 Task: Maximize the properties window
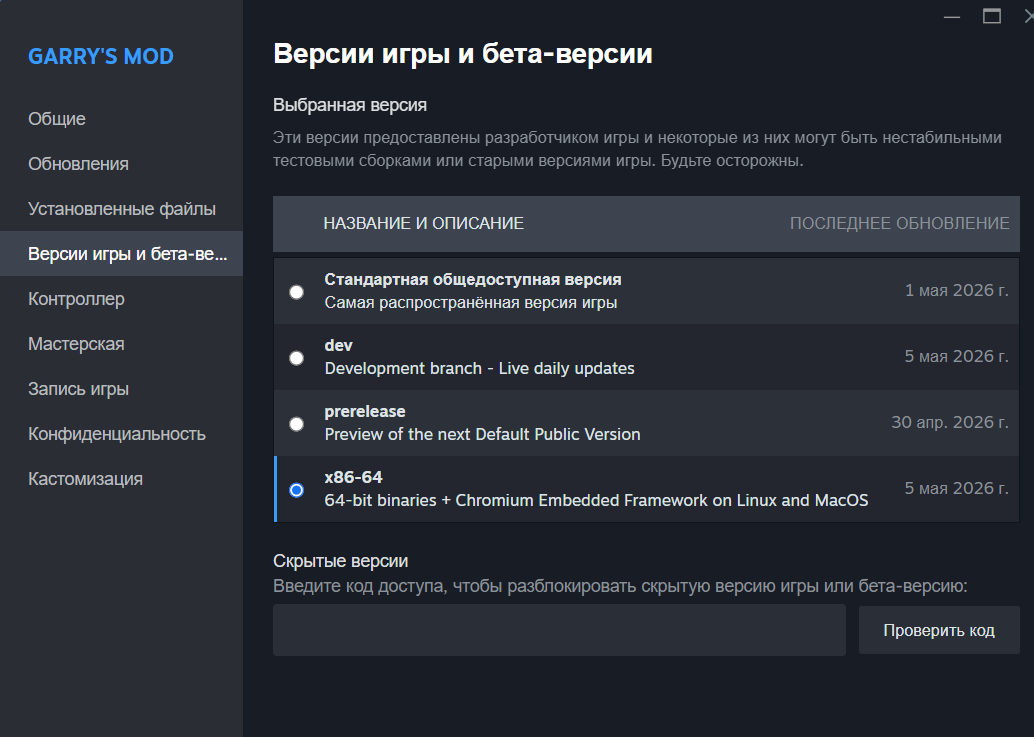(x=992, y=16)
